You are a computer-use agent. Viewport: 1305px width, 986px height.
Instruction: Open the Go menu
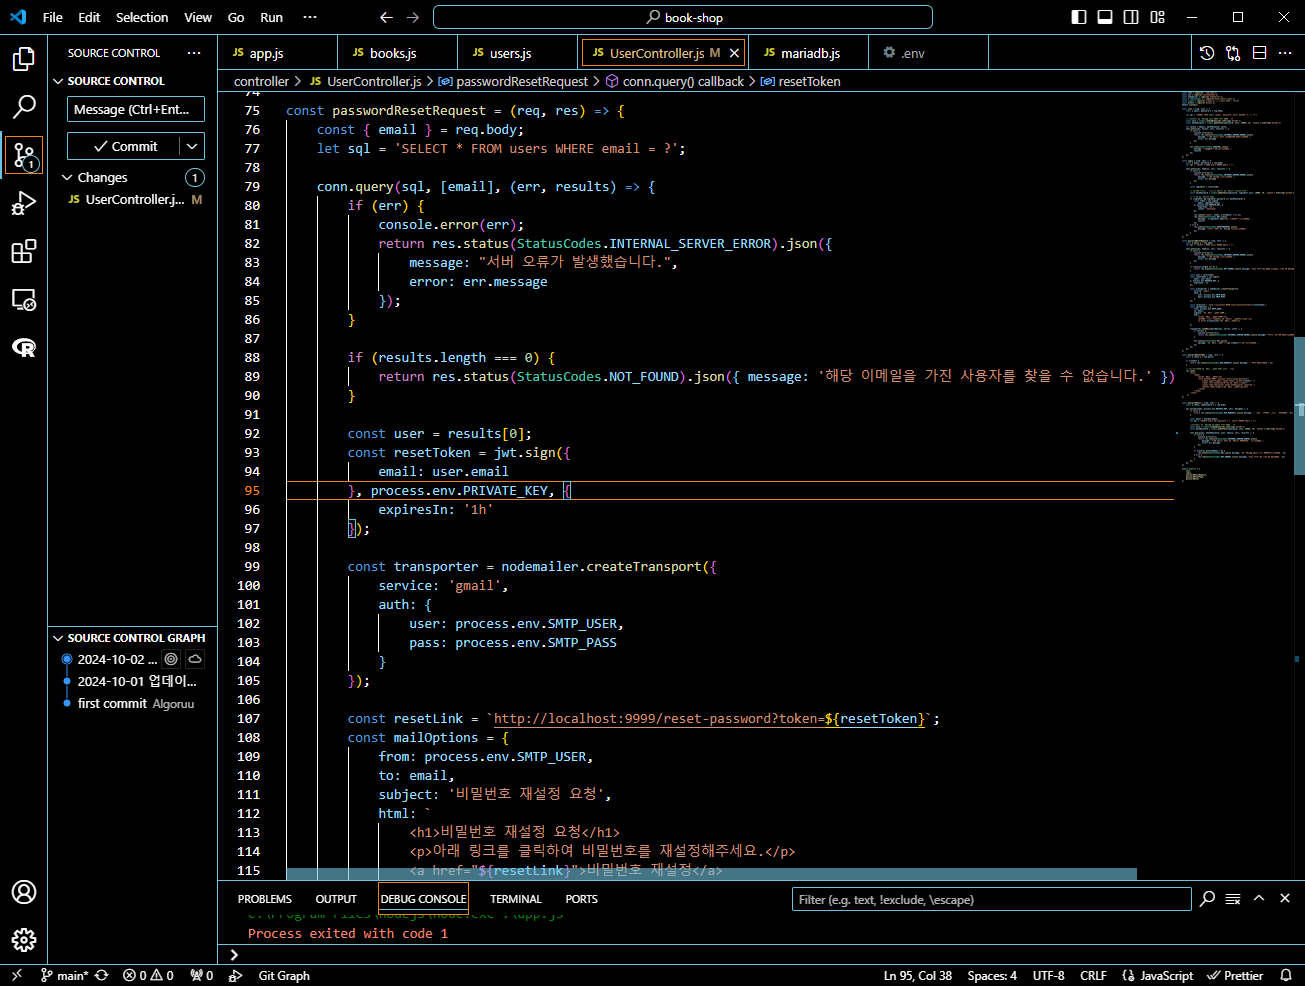click(x=236, y=17)
